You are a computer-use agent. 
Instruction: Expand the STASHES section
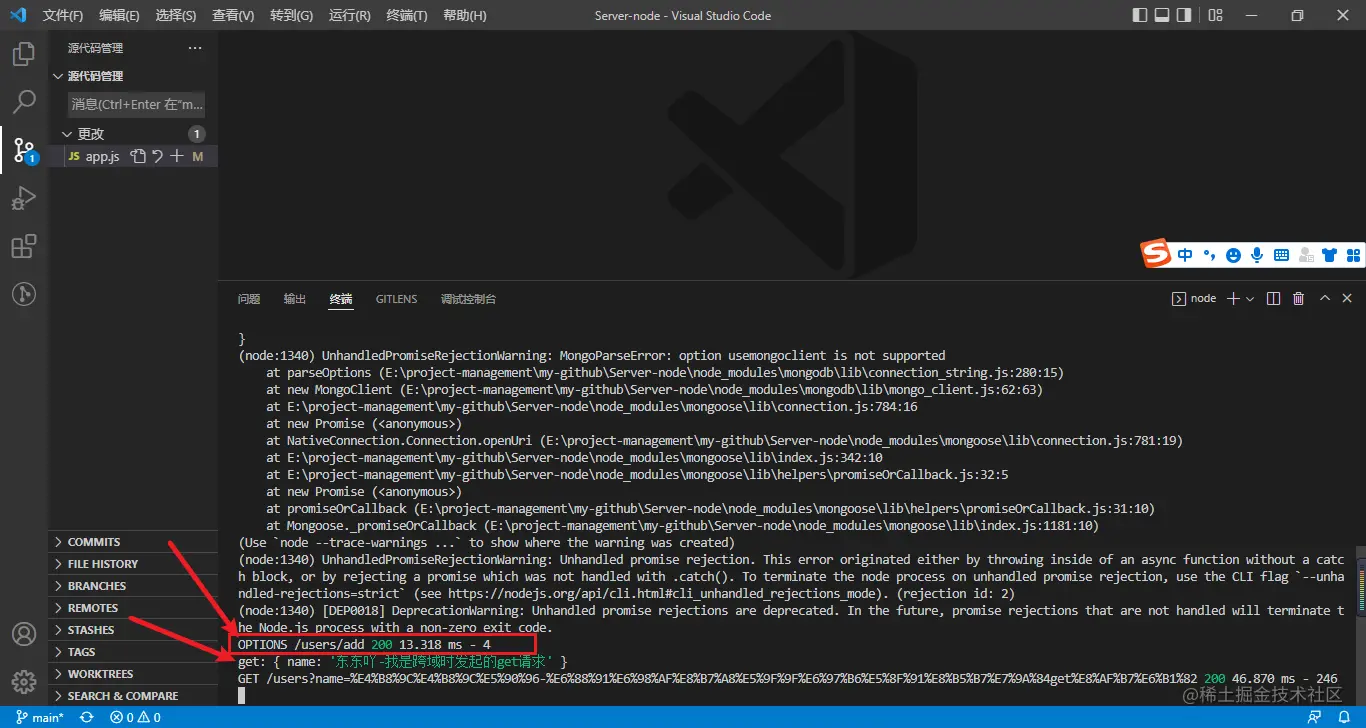coord(133,630)
